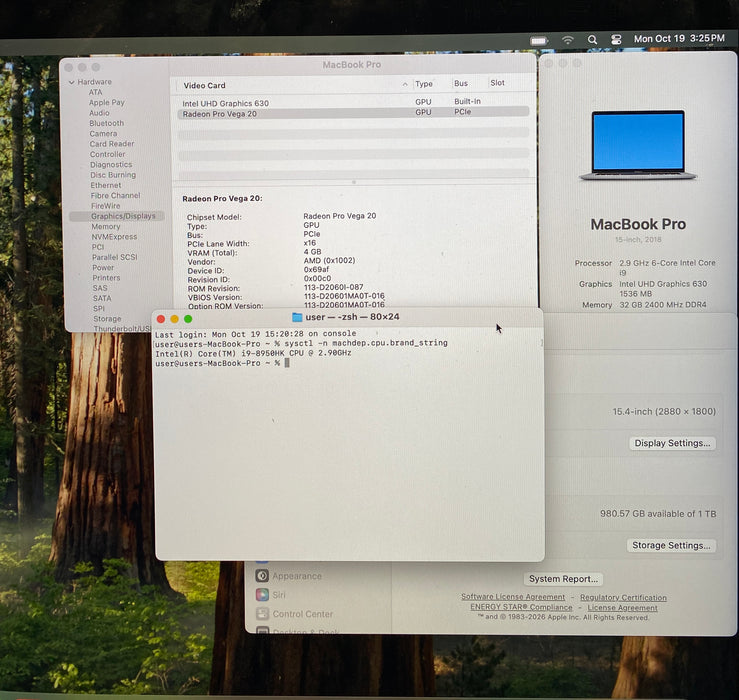739x700 pixels.
Task: Select Camera in hardware list
Action: pos(103,133)
